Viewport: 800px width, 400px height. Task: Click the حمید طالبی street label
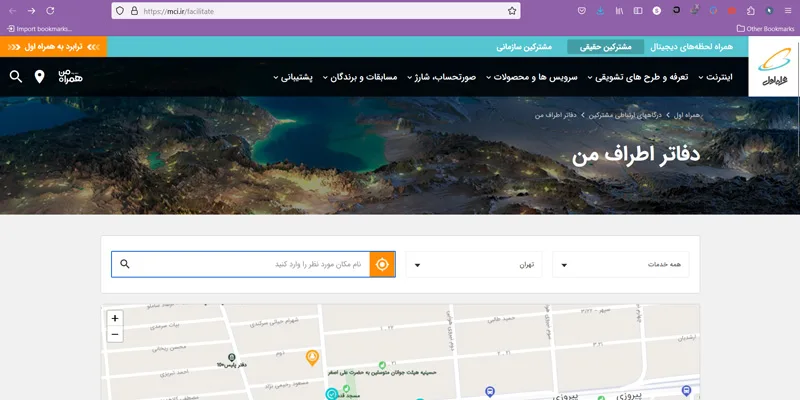click(502, 320)
